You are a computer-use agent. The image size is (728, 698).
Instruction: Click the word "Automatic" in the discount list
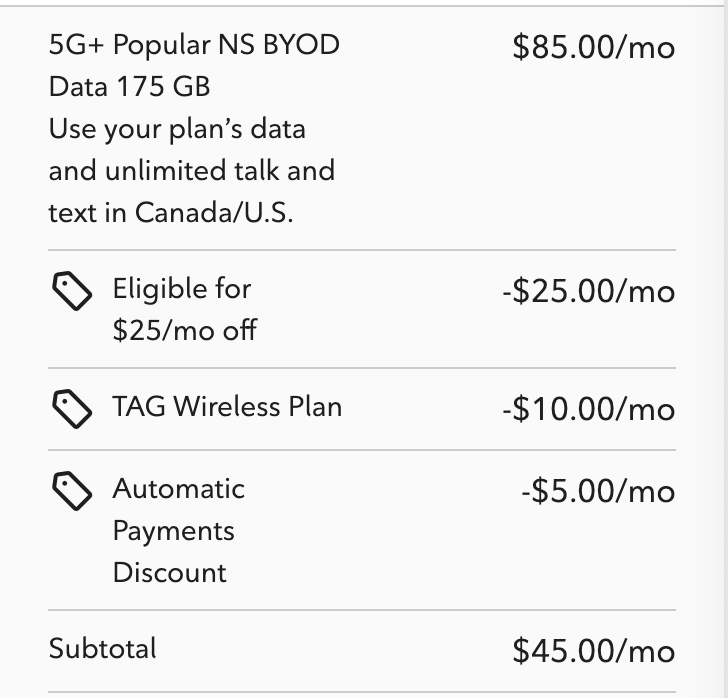coord(179,489)
